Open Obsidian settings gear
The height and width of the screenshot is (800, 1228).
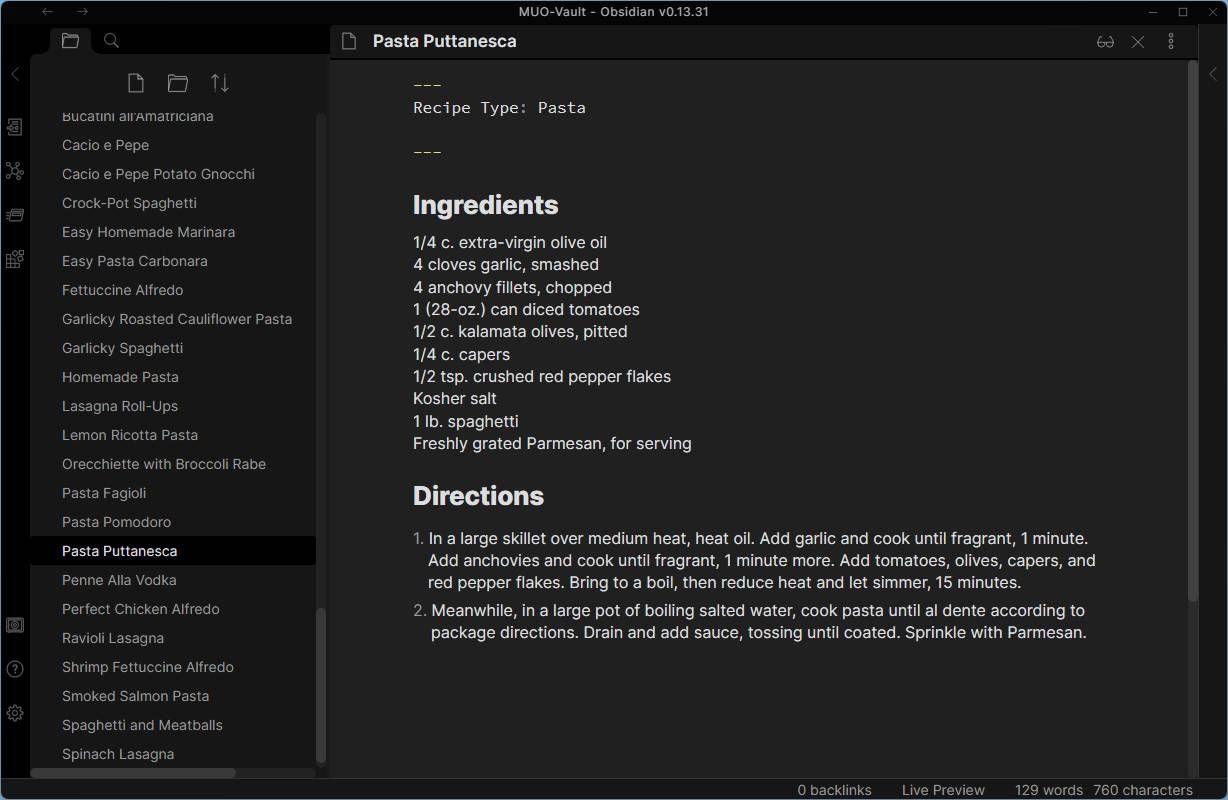coord(14,713)
